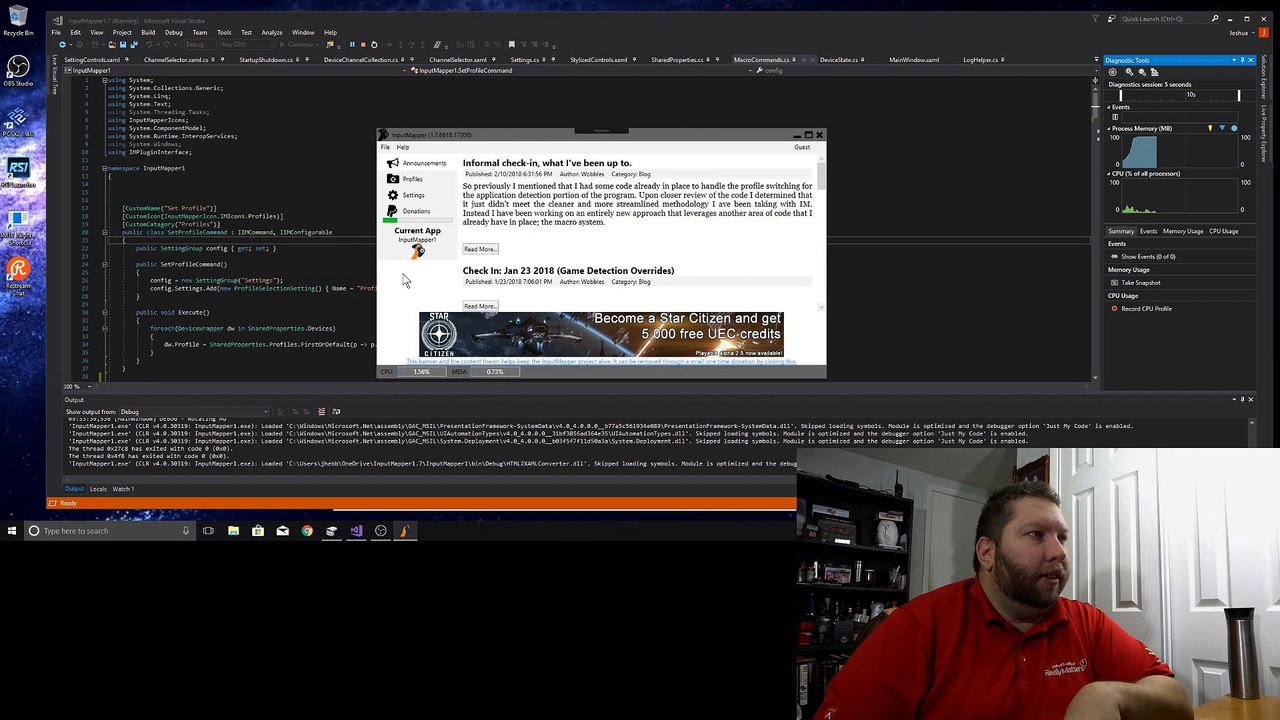Viewport: 1280px width, 720px height.
Task: Open the Announcements megaphone icon in InputMapper
Action: (392, 163)
